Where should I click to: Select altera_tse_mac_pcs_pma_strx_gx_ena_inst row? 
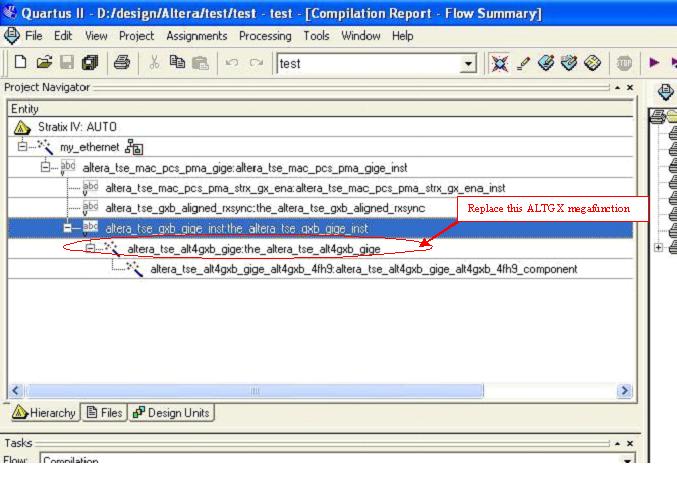point(320,188)
